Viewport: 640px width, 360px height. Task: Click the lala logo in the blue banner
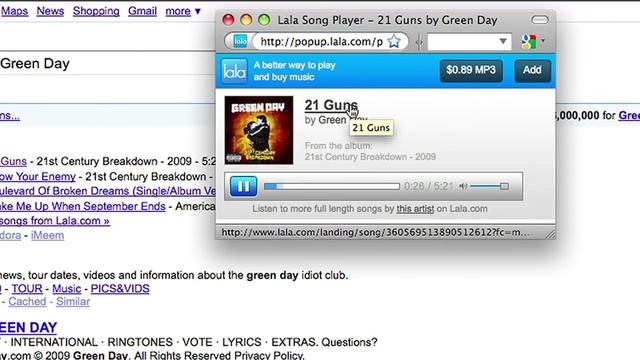234,71
